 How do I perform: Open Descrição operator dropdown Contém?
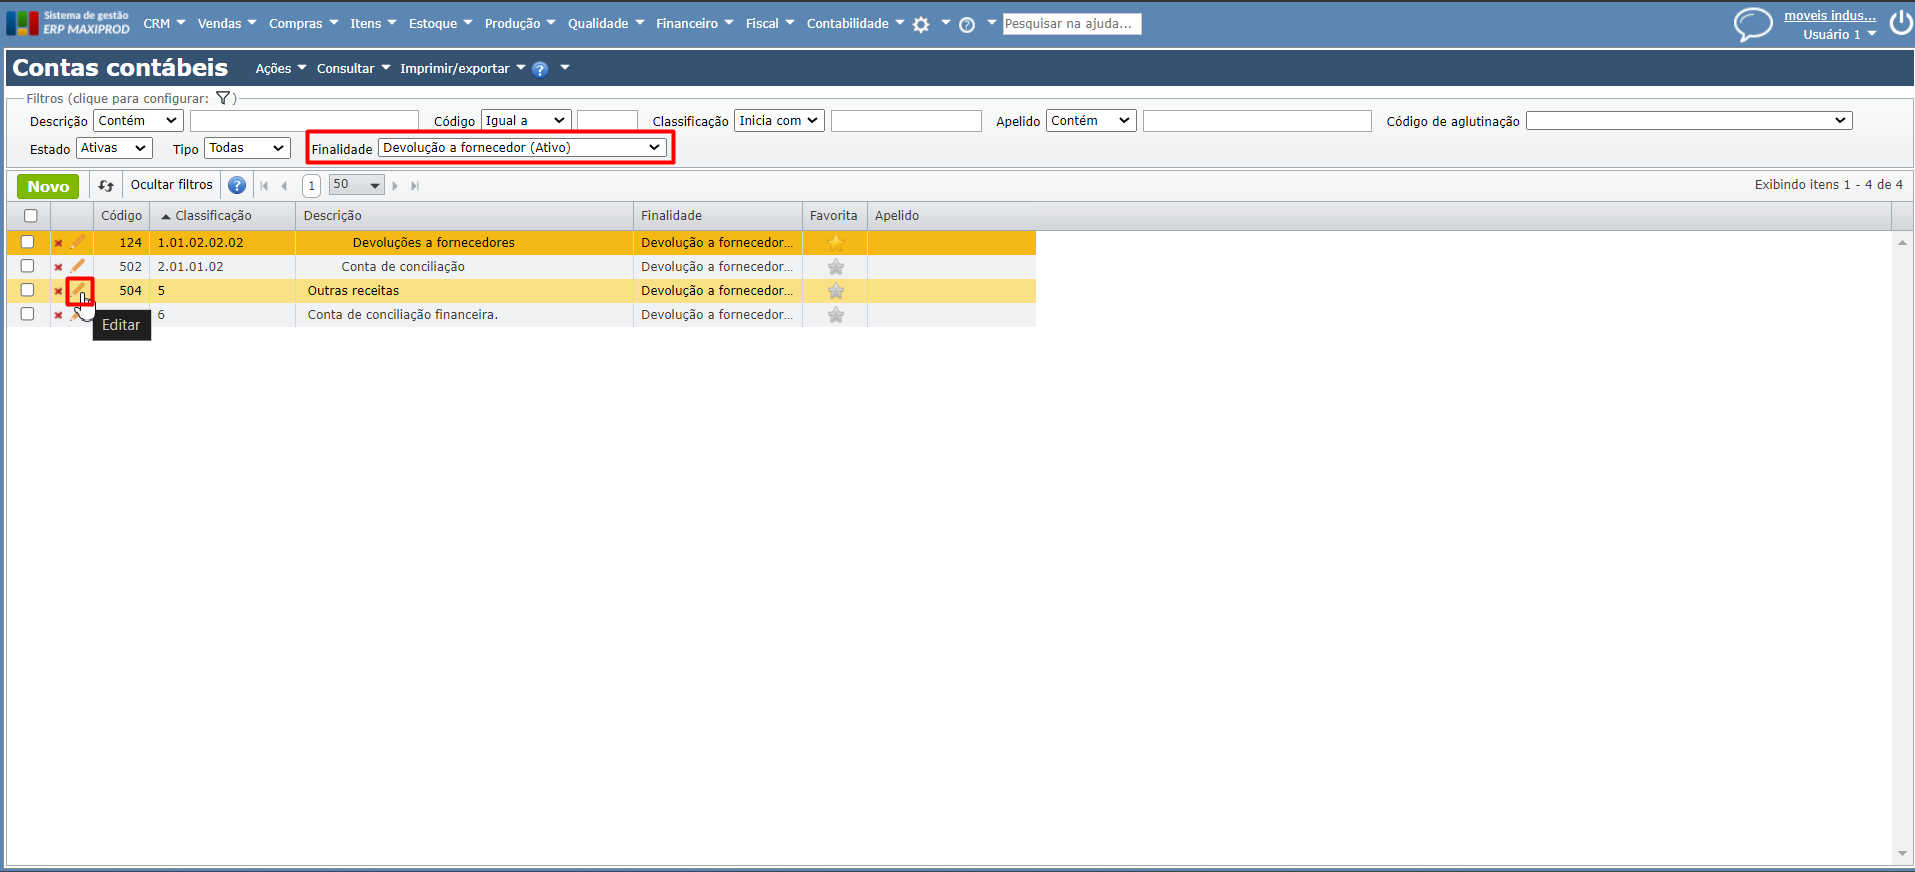138,121
